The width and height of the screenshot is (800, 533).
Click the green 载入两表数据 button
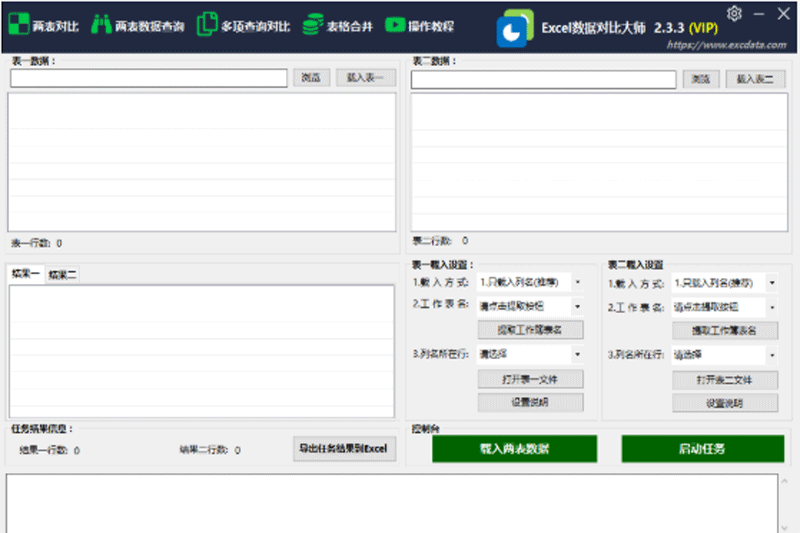pyautogui.click(x=514, y=449)
